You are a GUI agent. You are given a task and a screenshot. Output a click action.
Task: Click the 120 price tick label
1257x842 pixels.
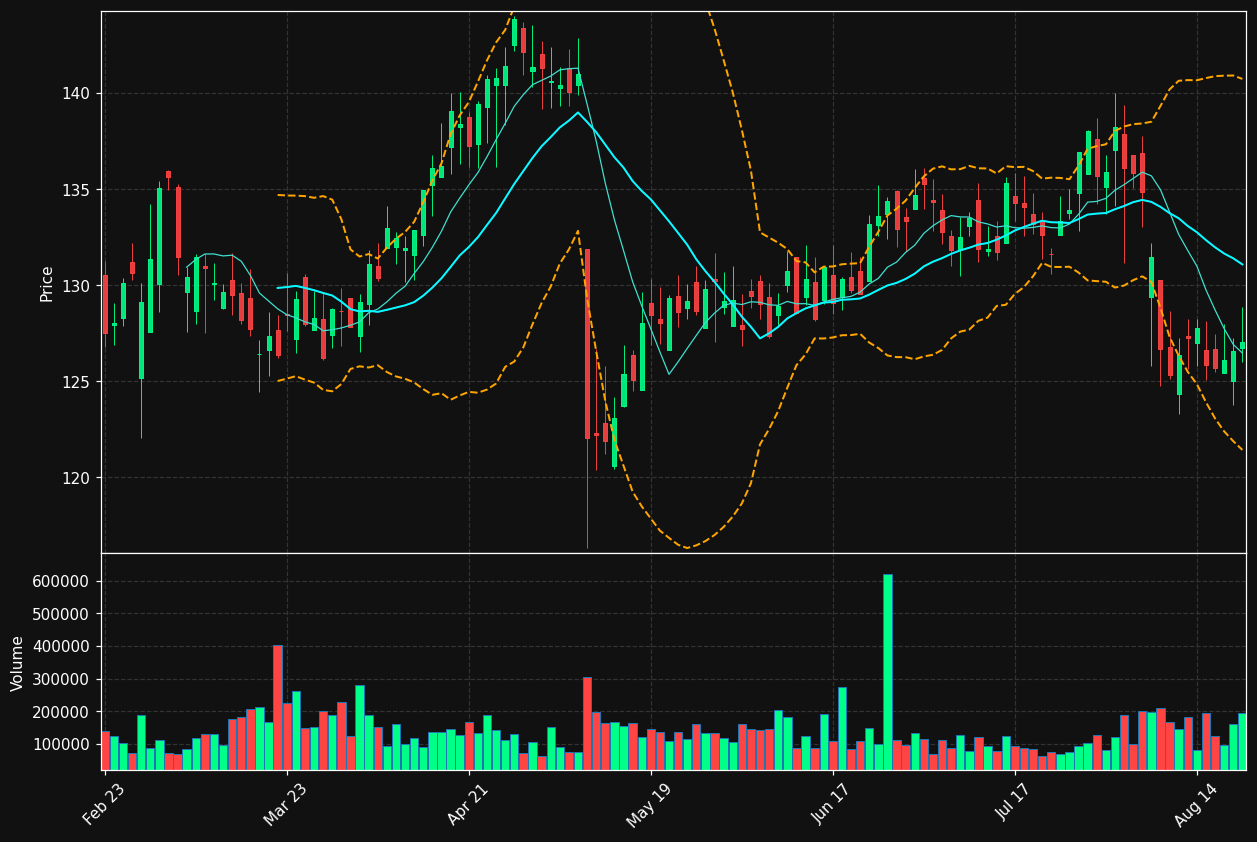pyautogui.click(x=76, y=478)
